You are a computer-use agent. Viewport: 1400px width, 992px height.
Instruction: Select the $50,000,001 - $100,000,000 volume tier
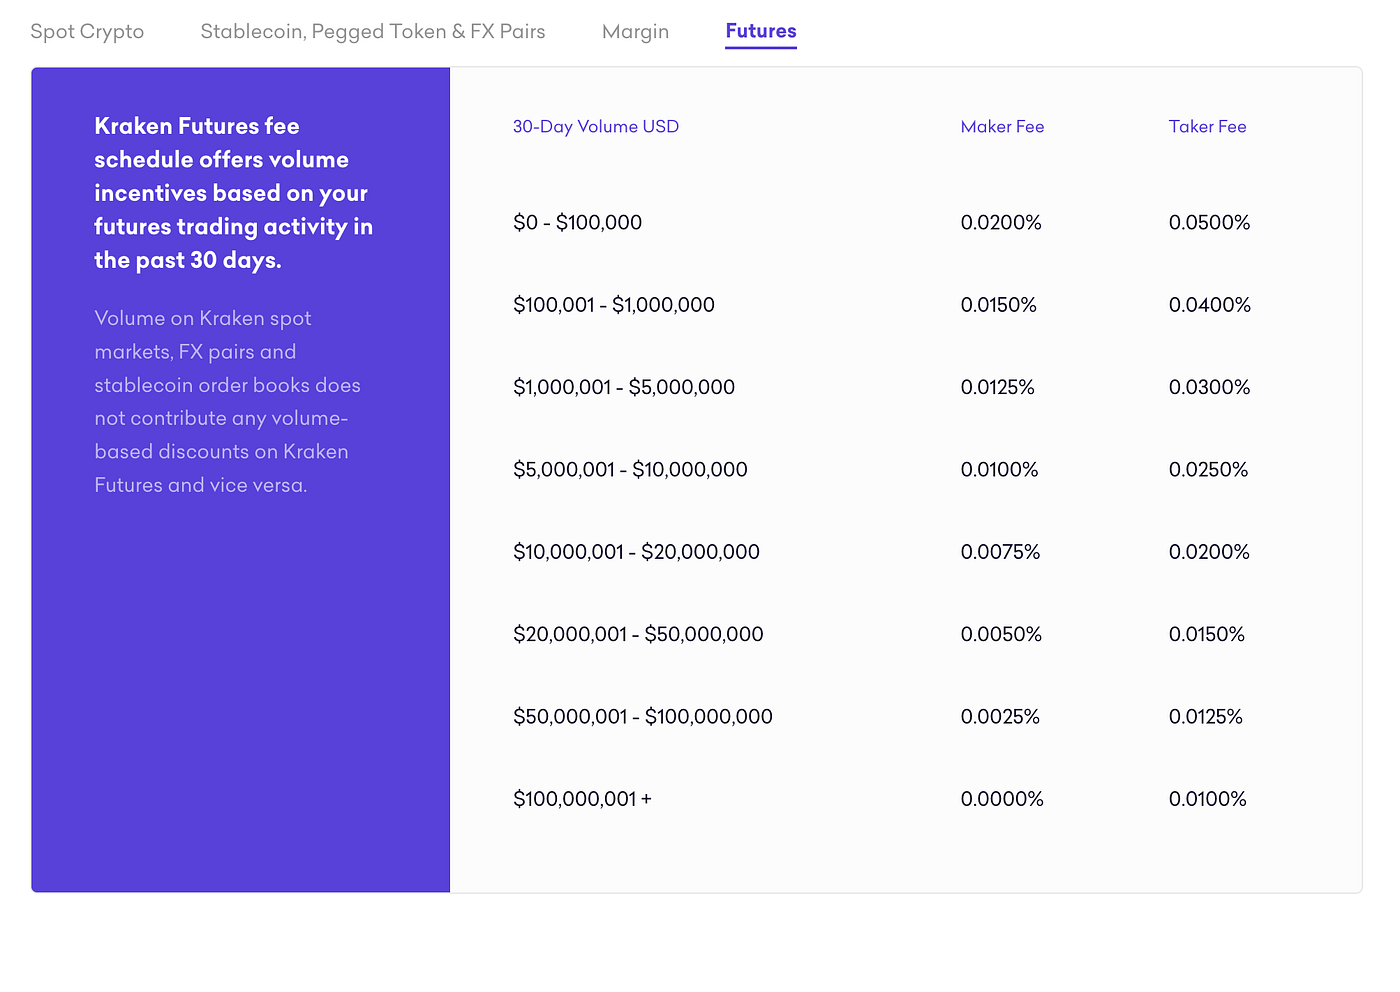point(643,716)
